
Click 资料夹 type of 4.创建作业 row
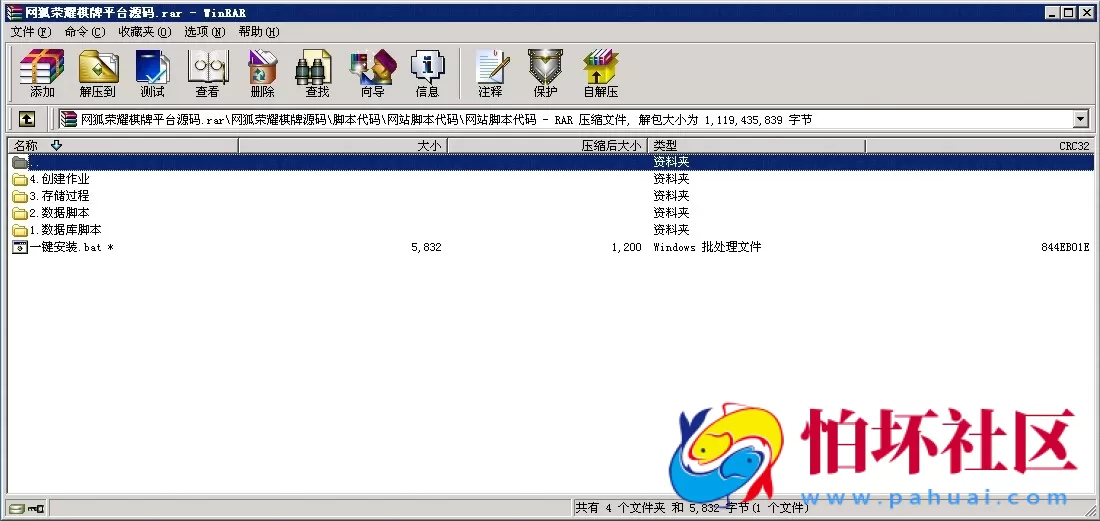[671, 179]
